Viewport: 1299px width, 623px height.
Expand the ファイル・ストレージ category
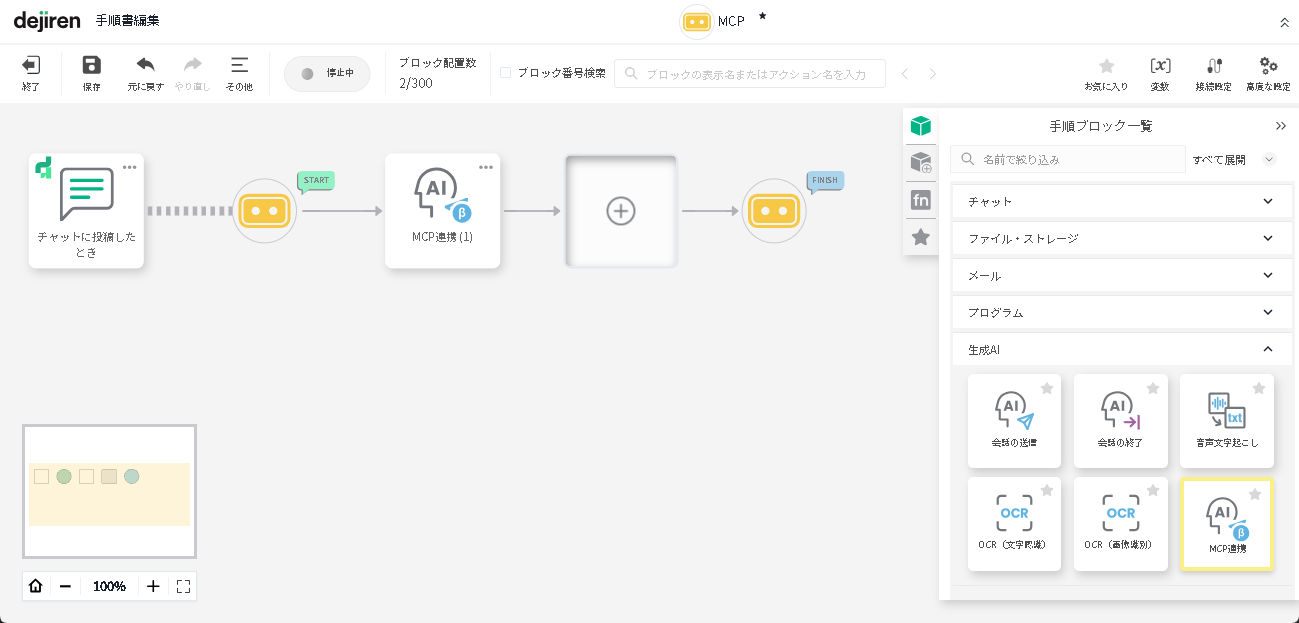[x=1120, y=239]
